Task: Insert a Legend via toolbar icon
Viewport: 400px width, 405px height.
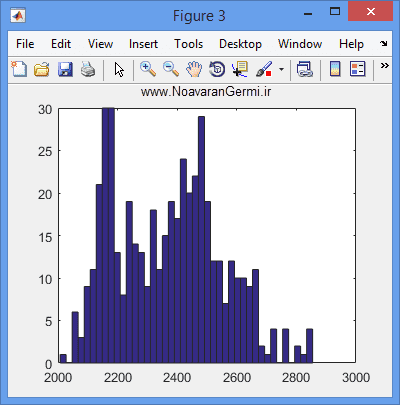Action: pyautogui.click(x=358, y=69)
